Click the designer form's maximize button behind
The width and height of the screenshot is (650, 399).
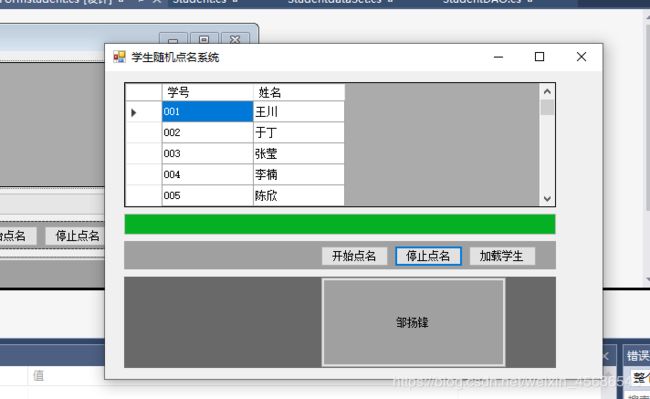204,39
